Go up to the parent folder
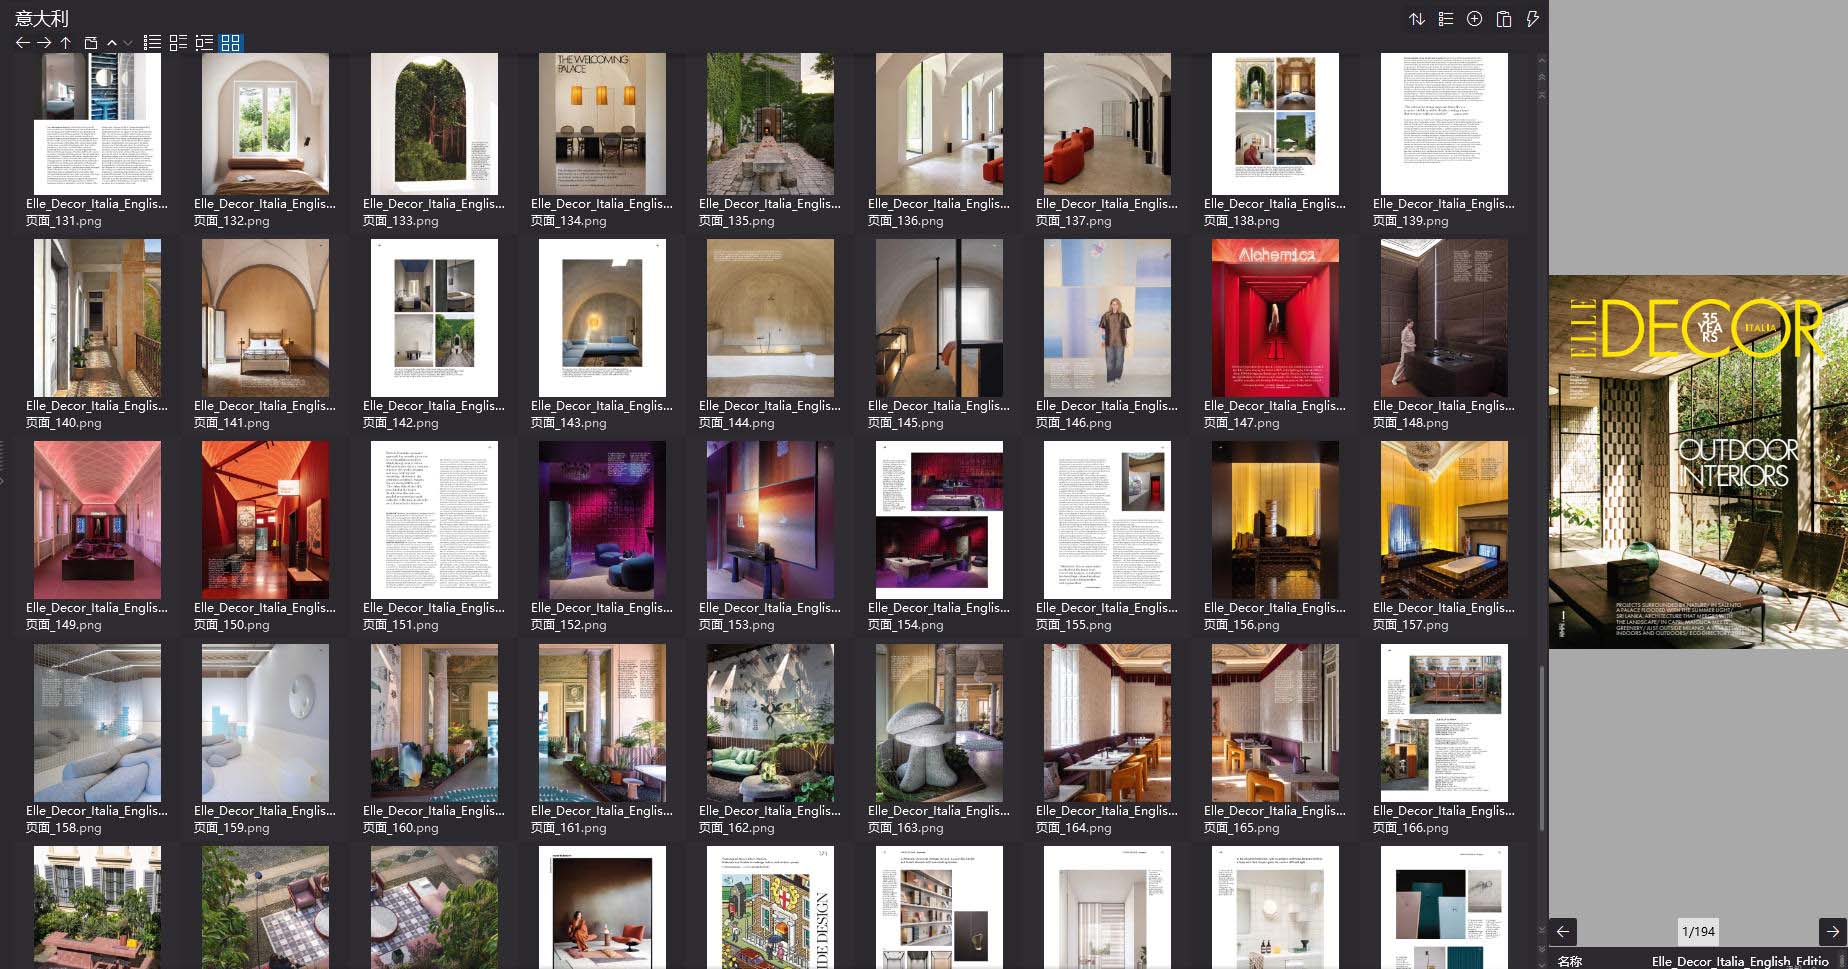Image resolution: width=1848 pixels, height=969 pixels. click(66, 43)
